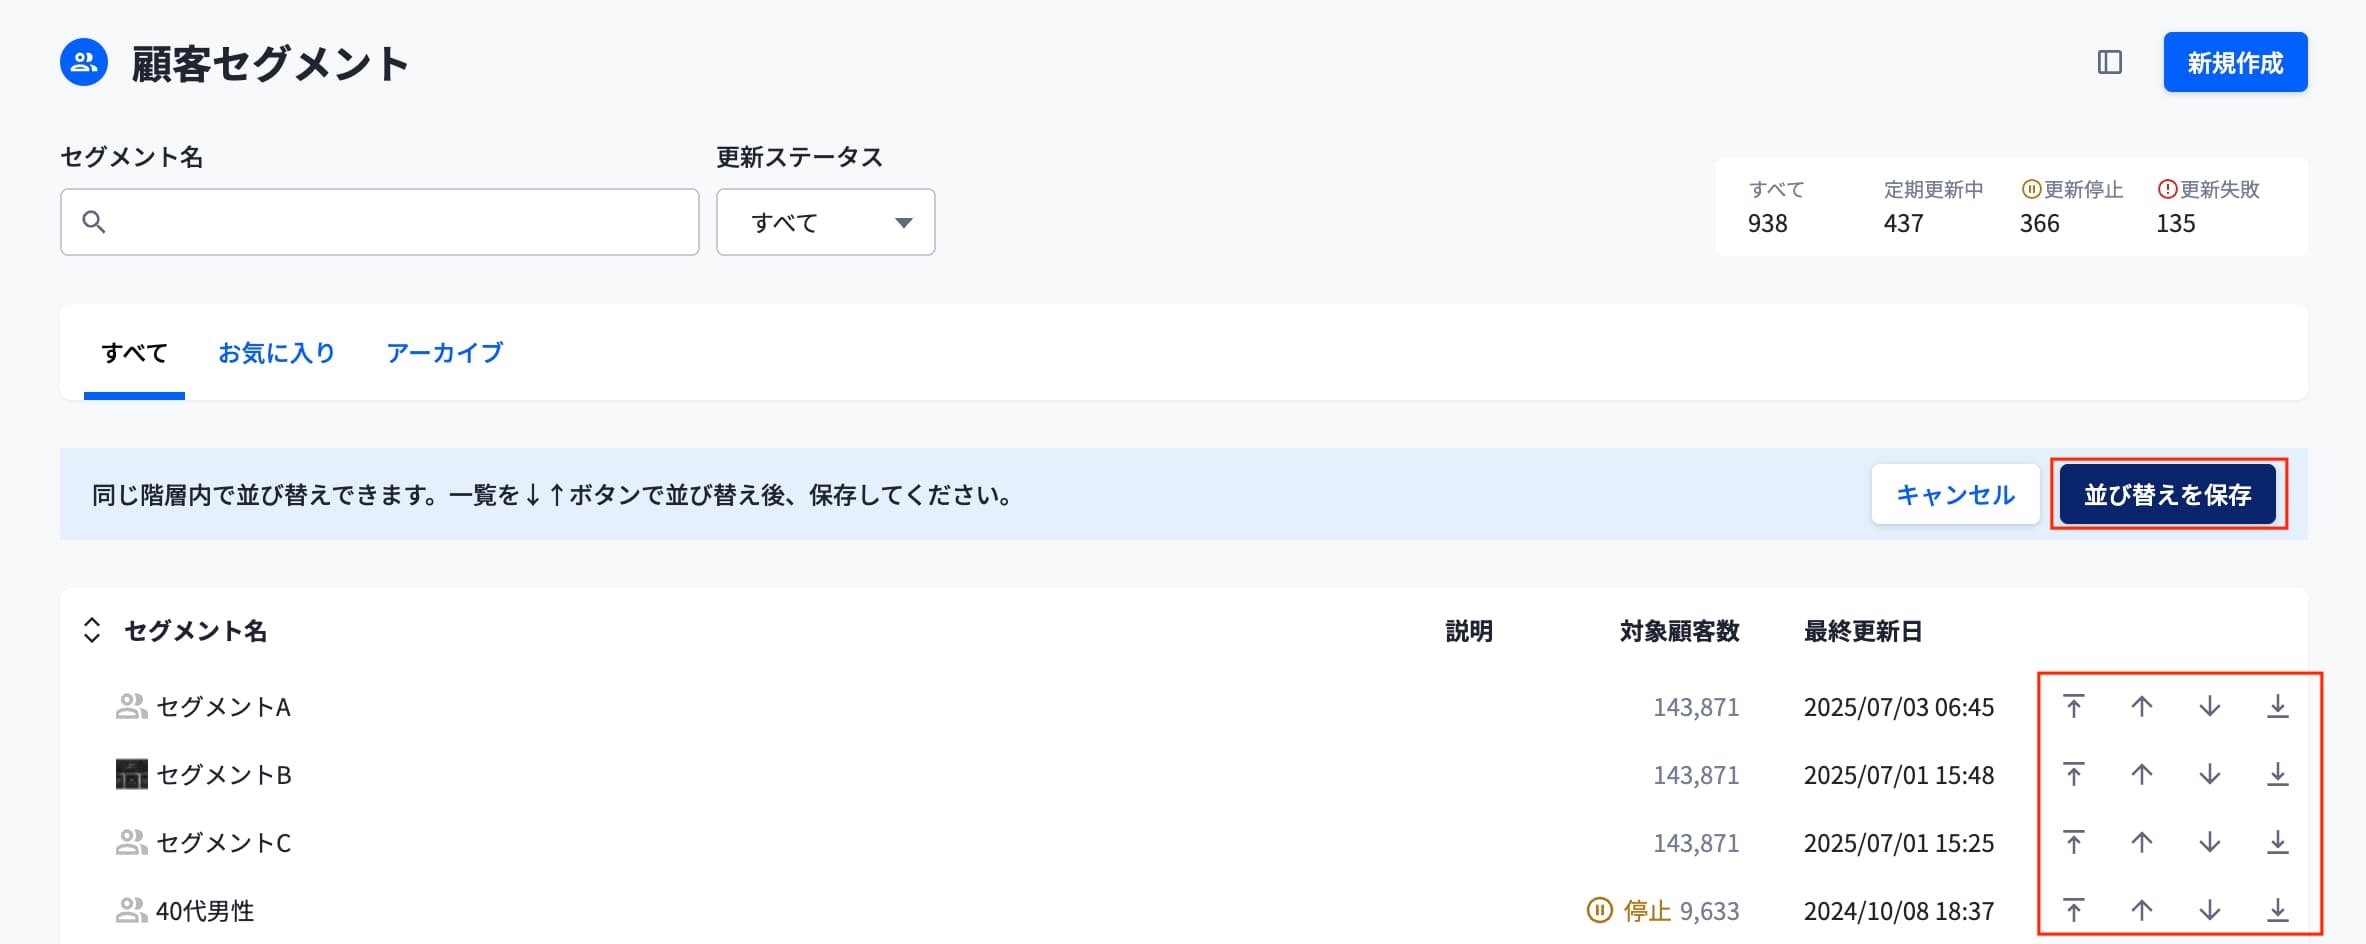Cancel reordering with キャンセル button
2366x944 pixels.
pyautogui.click(x=1955, y=495)
